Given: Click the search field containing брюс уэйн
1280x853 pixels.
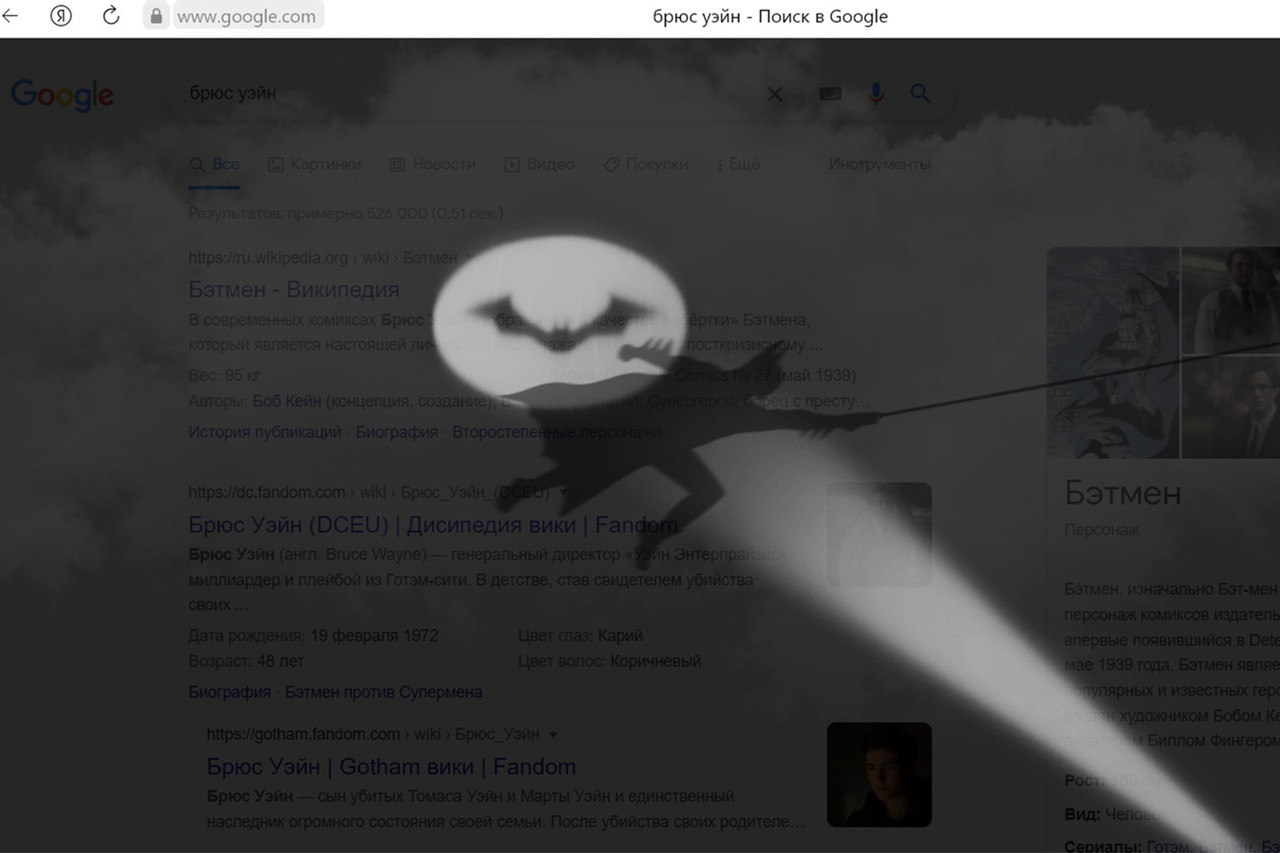Looking at the screenshot, I should (470, 94).
